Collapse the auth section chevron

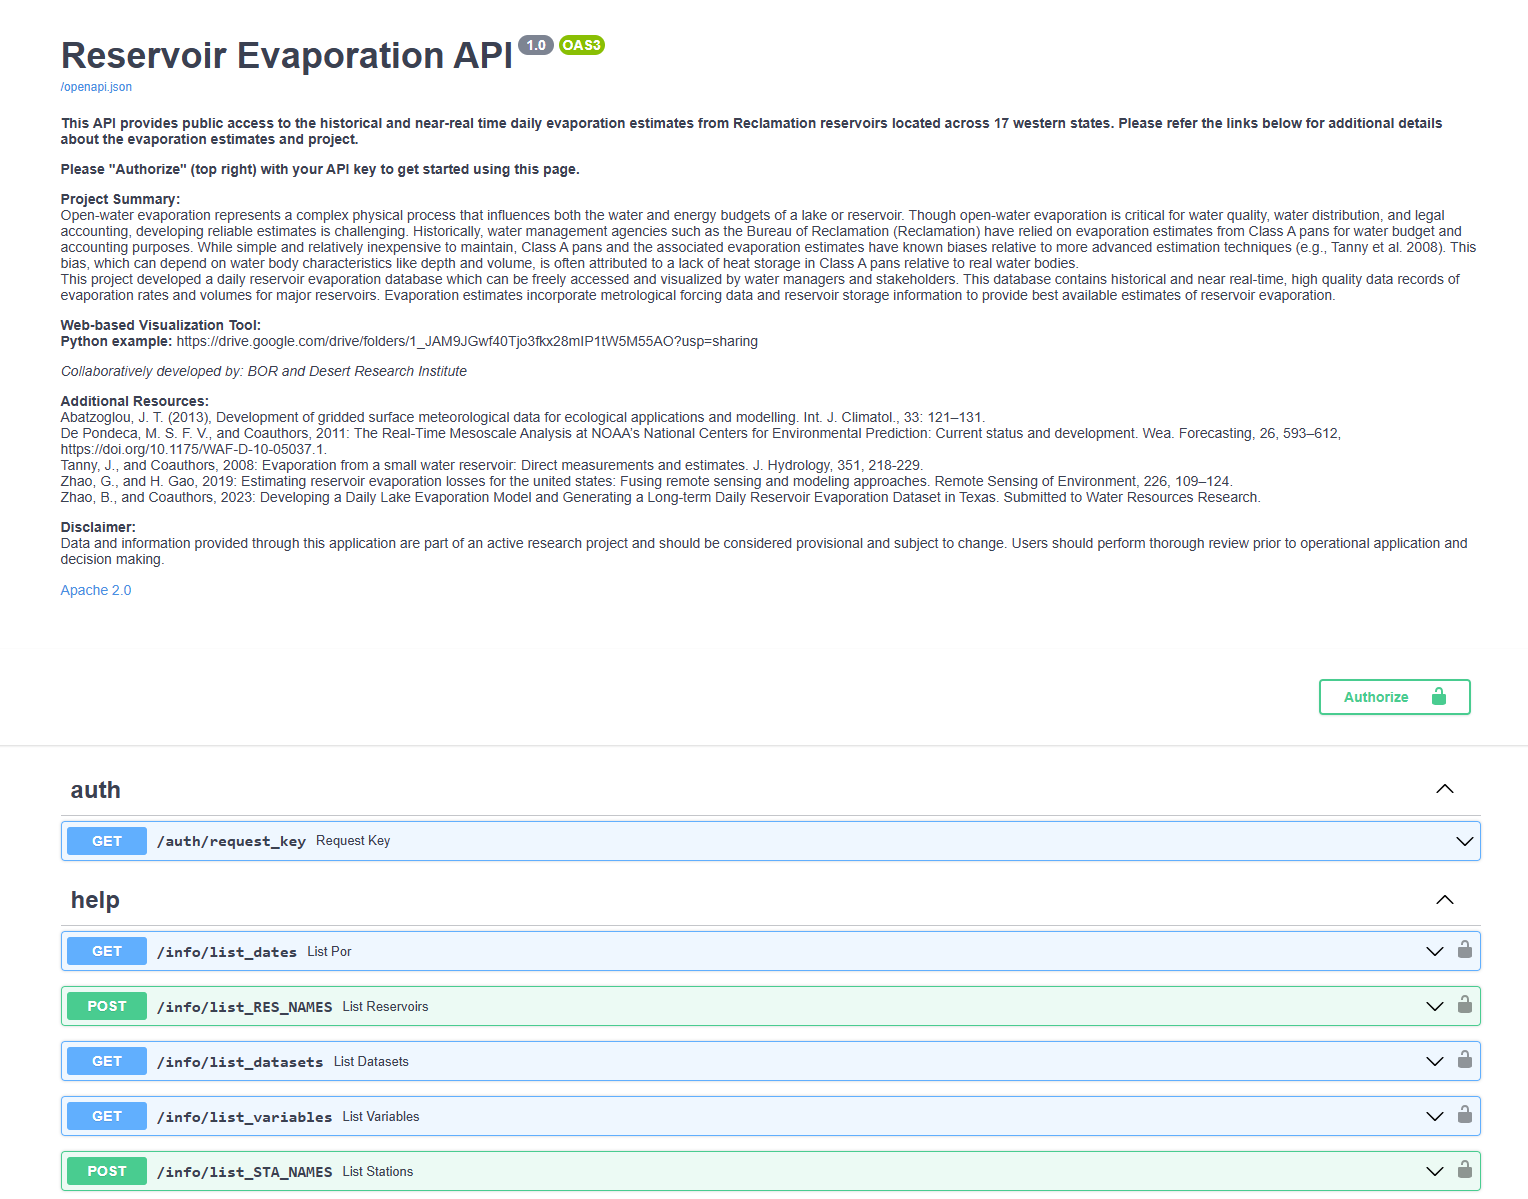1444,789
